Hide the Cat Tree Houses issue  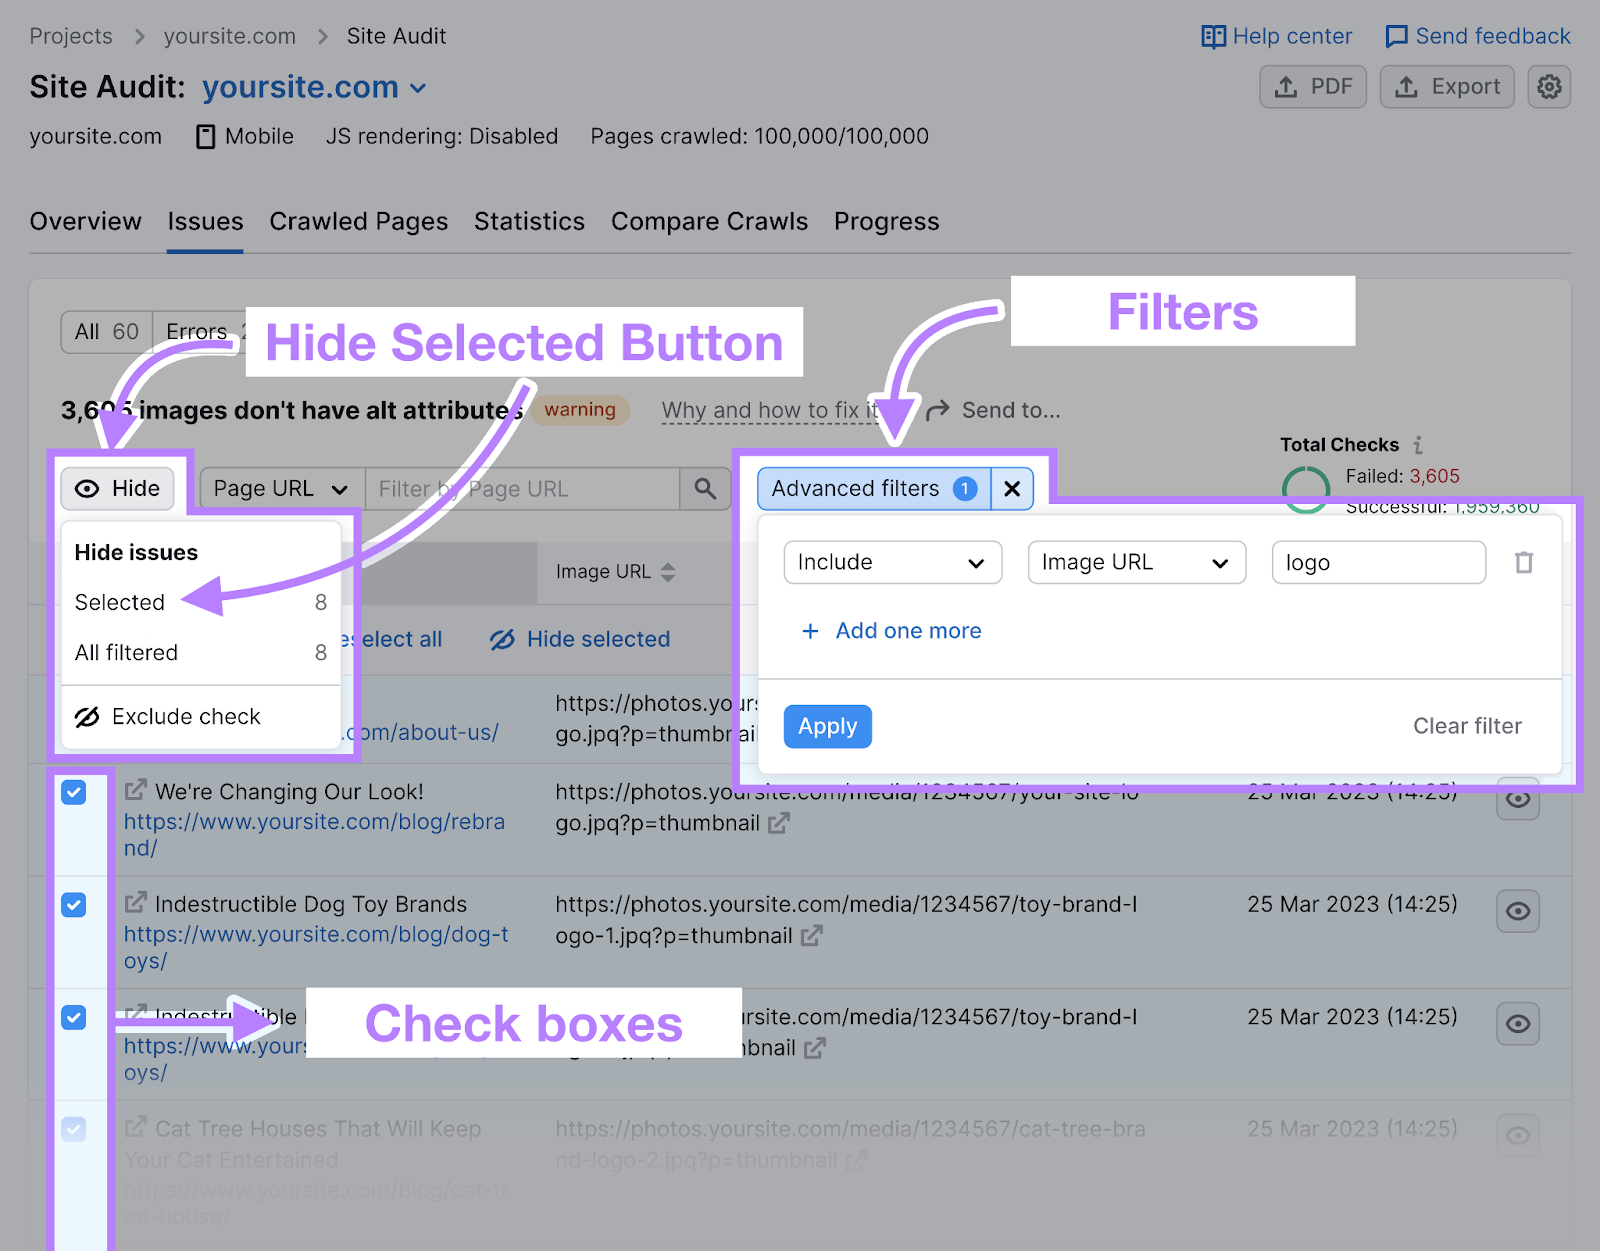coord(1517,1135)
